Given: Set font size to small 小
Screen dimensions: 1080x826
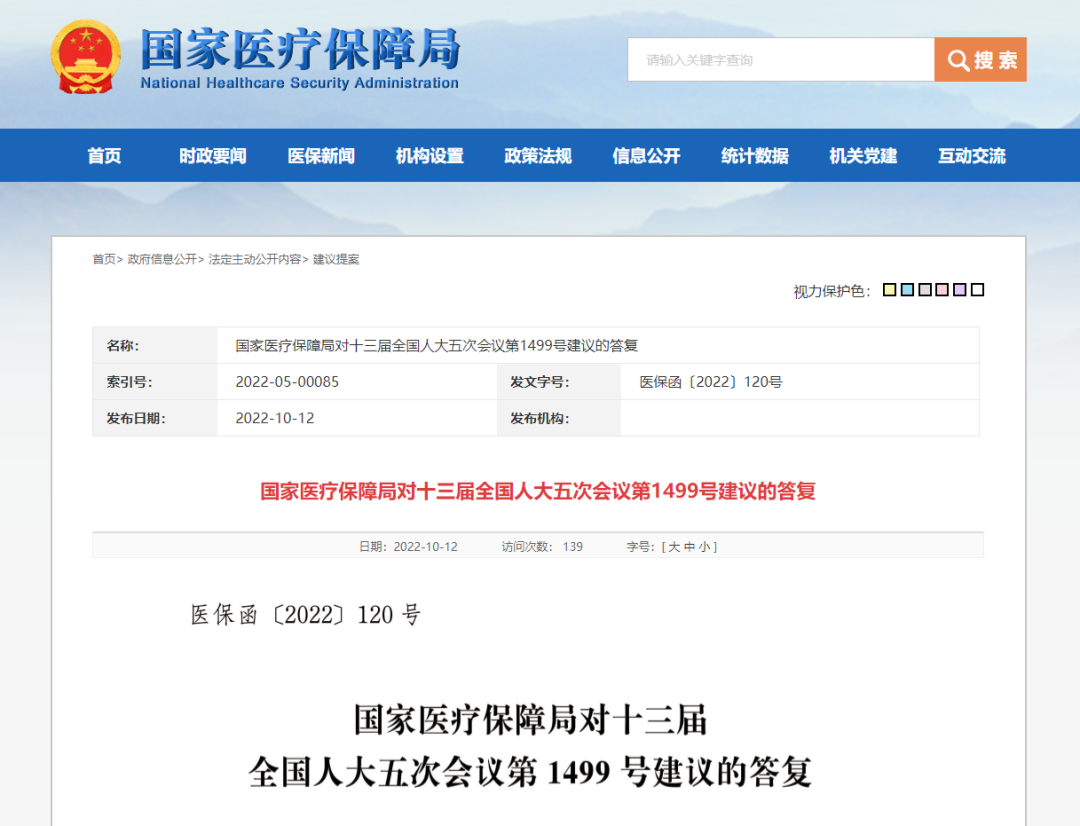Looking at the screenshot, I should [704, 547].
